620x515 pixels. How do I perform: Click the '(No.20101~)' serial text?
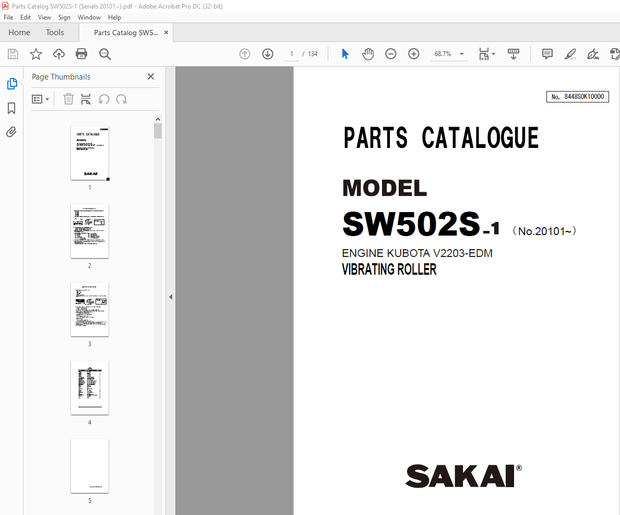(x=545, y=231)
